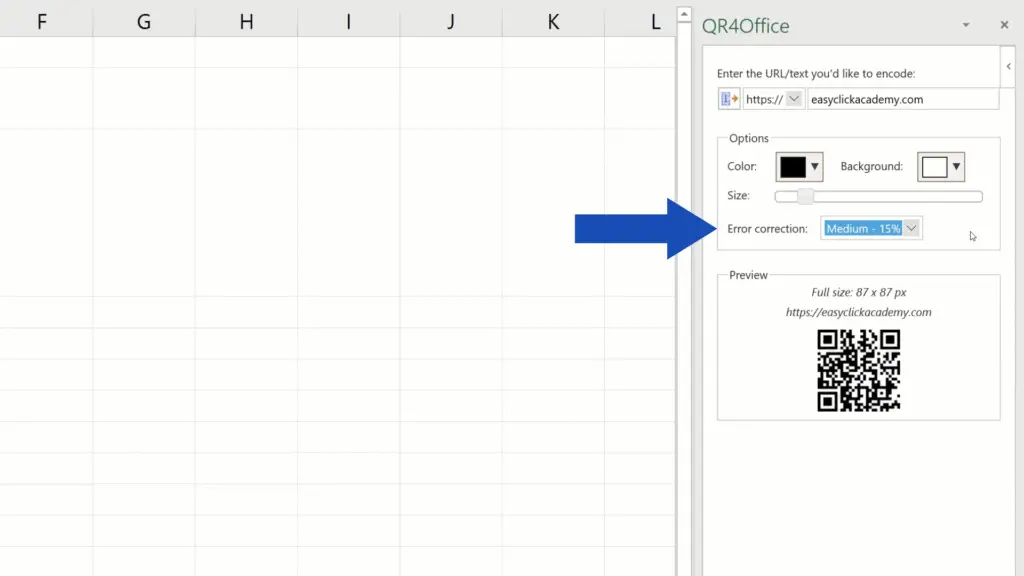This screenshot has height=576, width=1024.
Task: Select column J header
Action: click(451, 22)
